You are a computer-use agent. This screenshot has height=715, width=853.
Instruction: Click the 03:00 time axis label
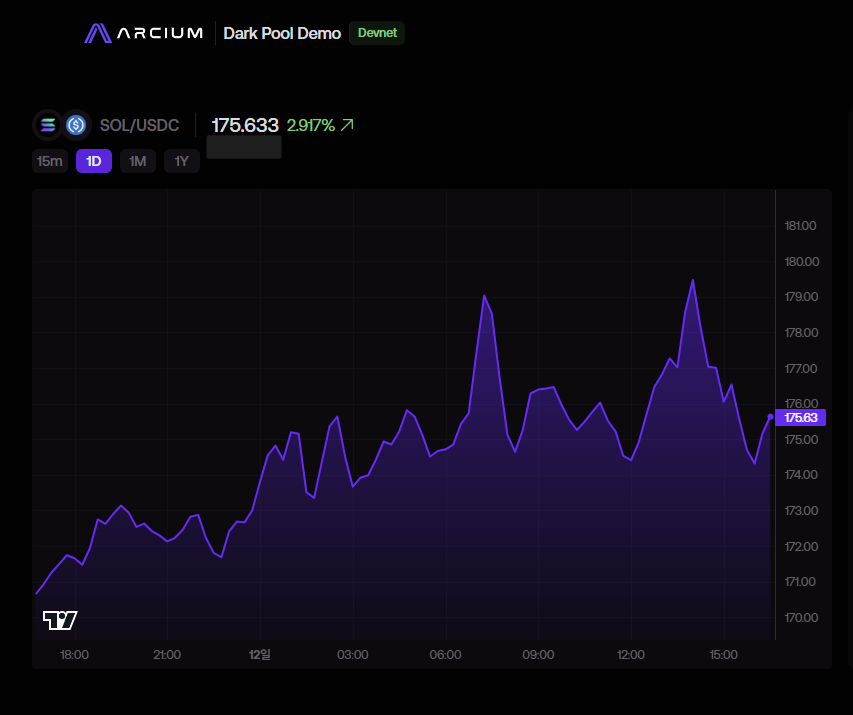pos(353,655)
